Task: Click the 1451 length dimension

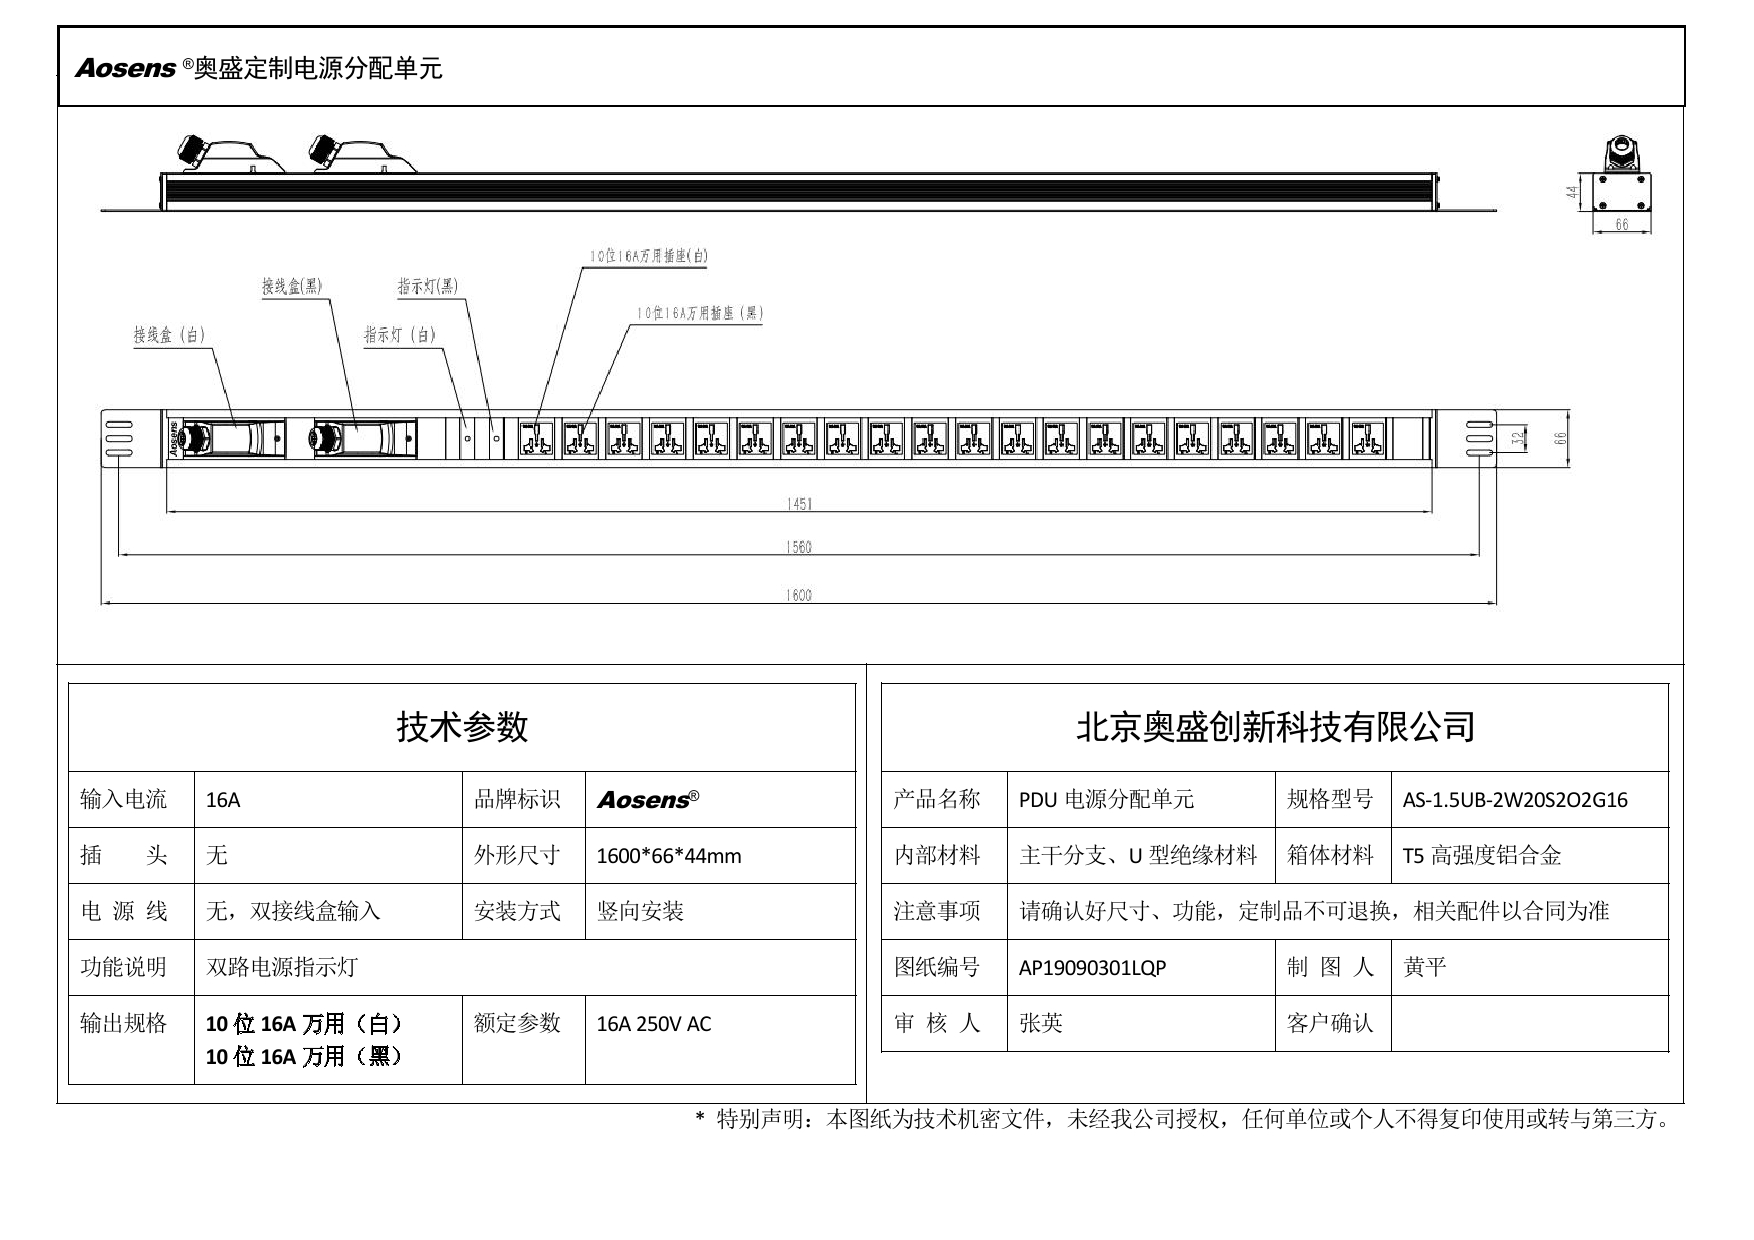Action: [x=798, y=504]
